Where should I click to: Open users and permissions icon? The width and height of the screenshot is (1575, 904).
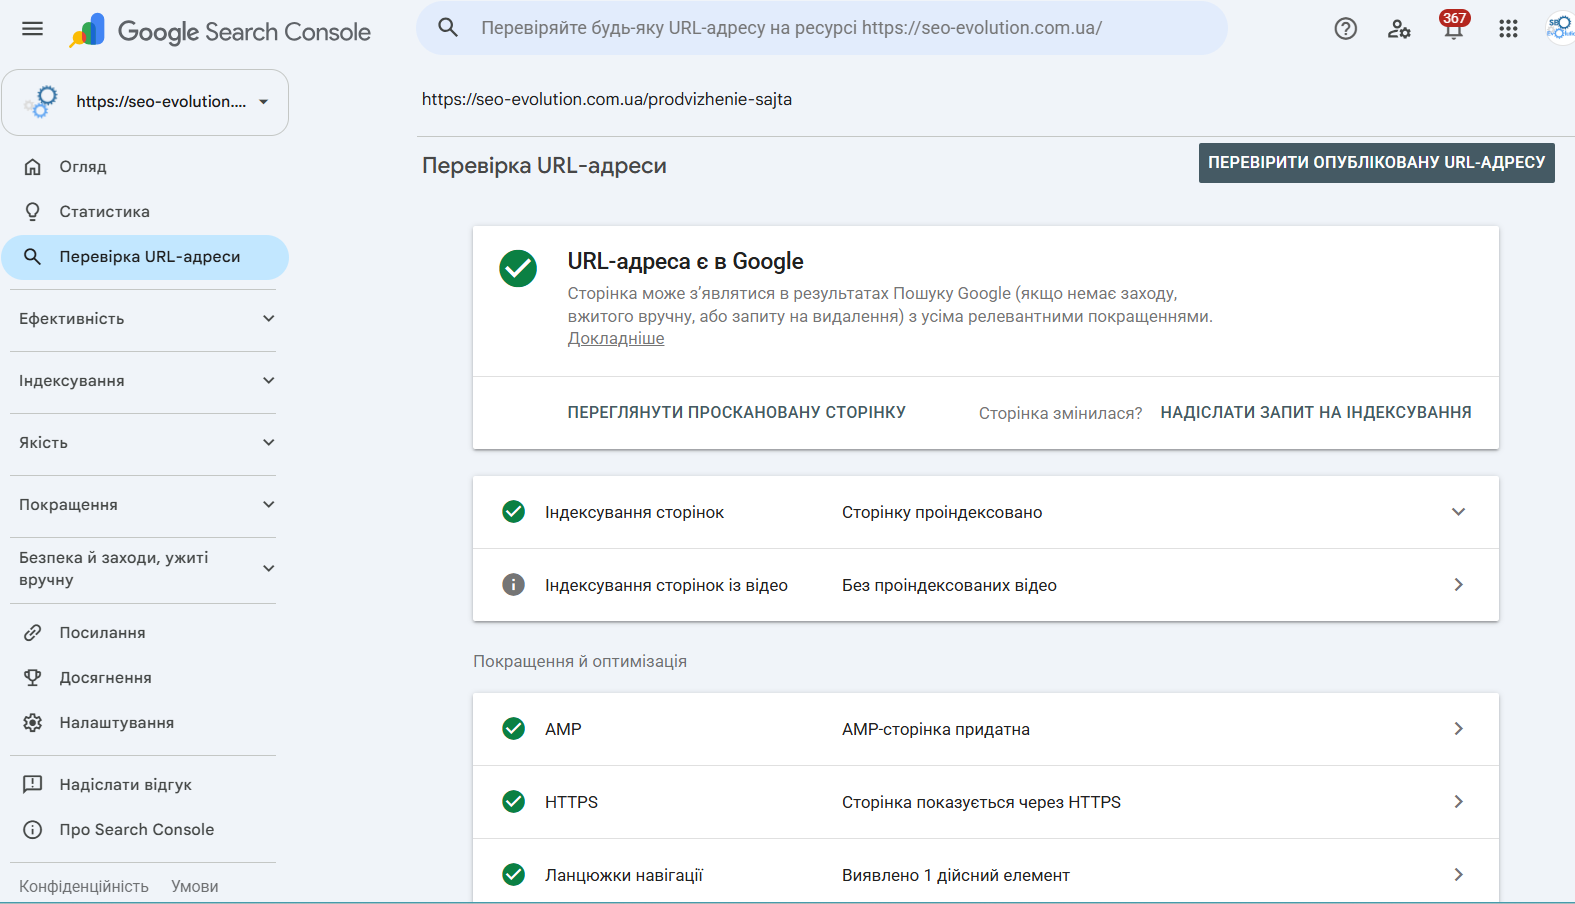pos(1399,29)
